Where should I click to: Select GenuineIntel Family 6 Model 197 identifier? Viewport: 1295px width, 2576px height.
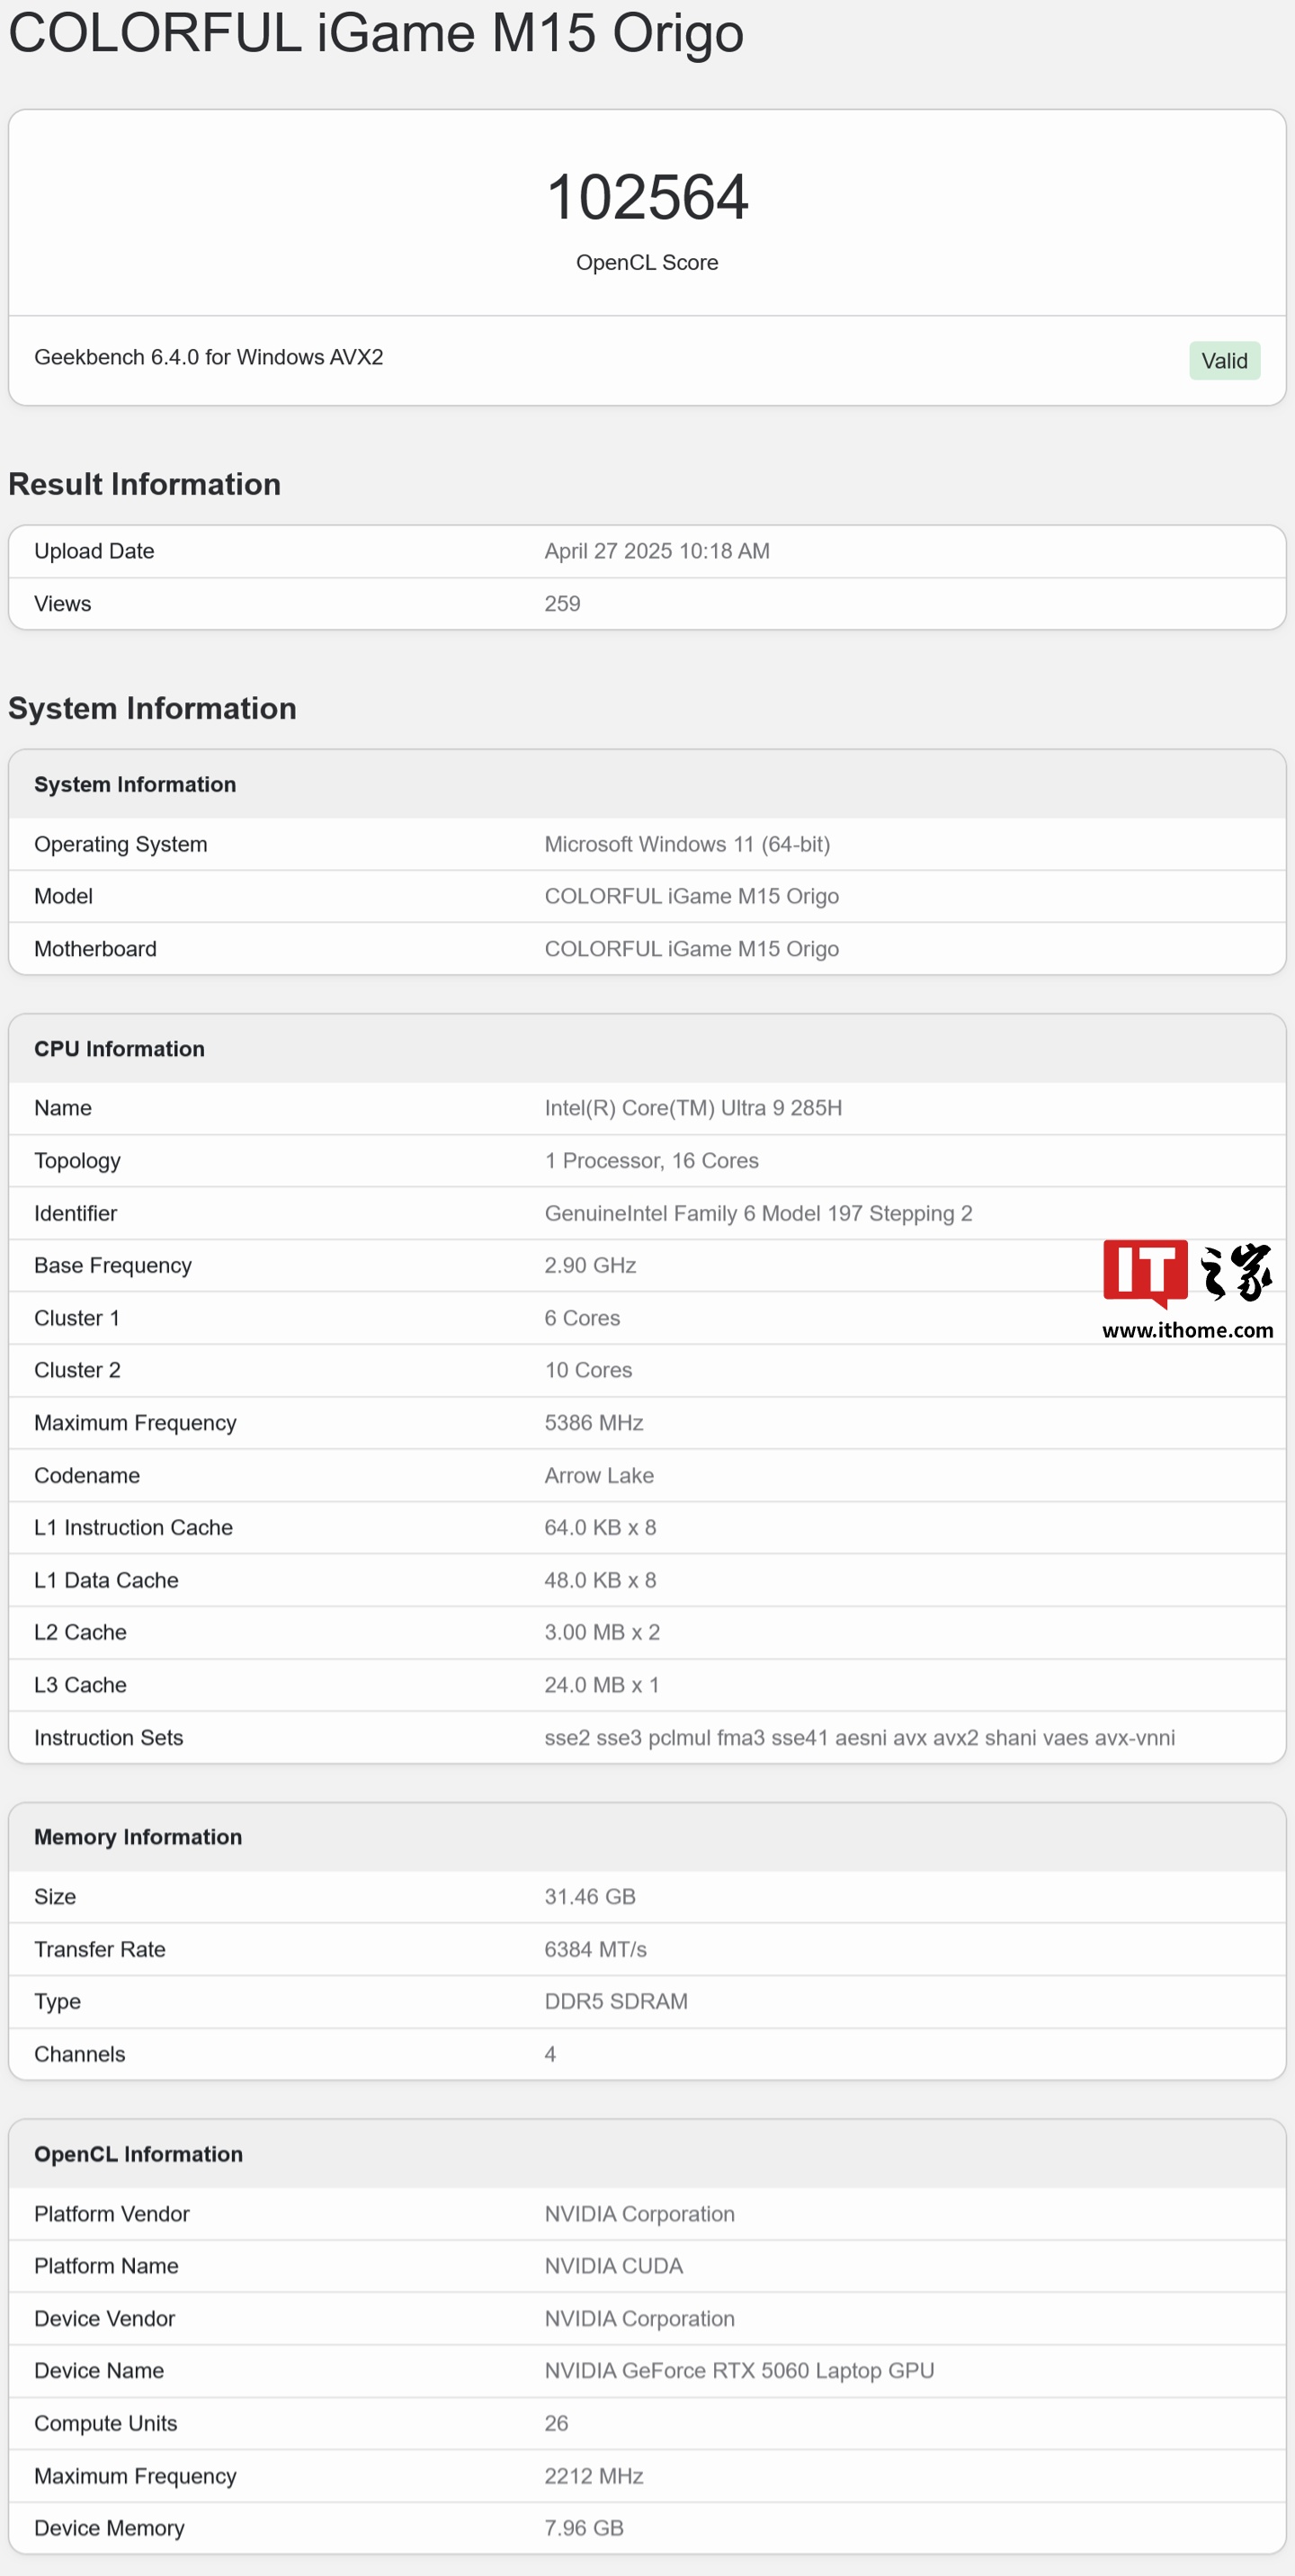[758, 1214]
